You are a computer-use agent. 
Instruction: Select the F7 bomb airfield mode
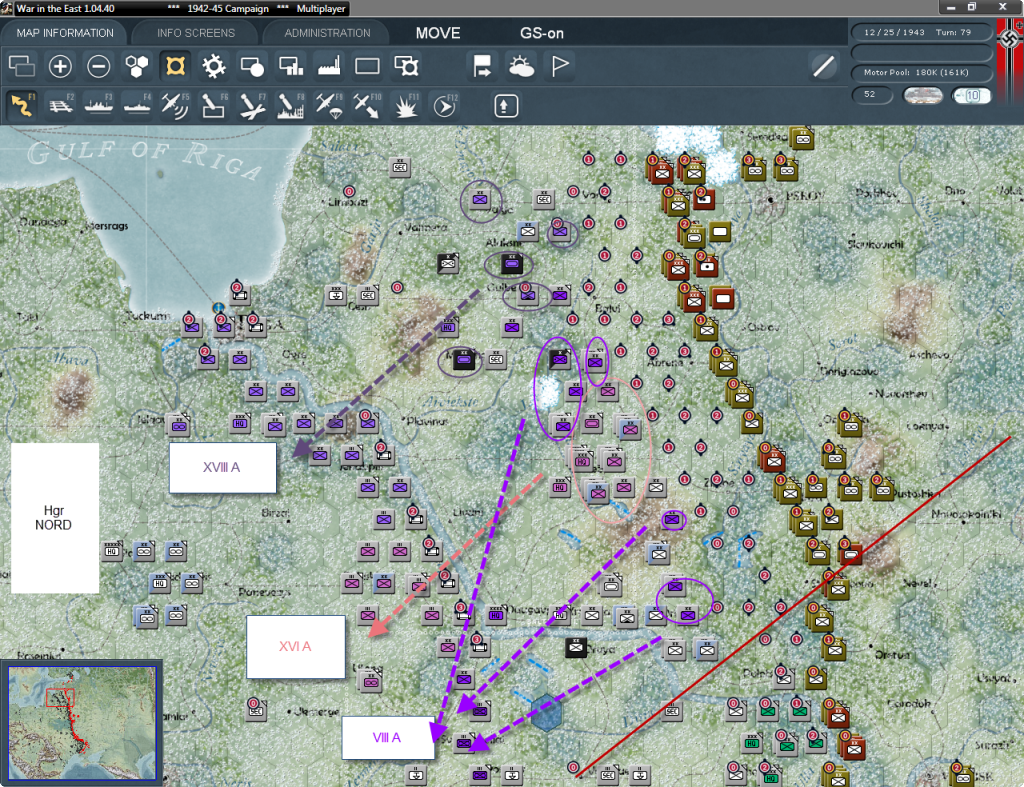(x=252, y=105)
